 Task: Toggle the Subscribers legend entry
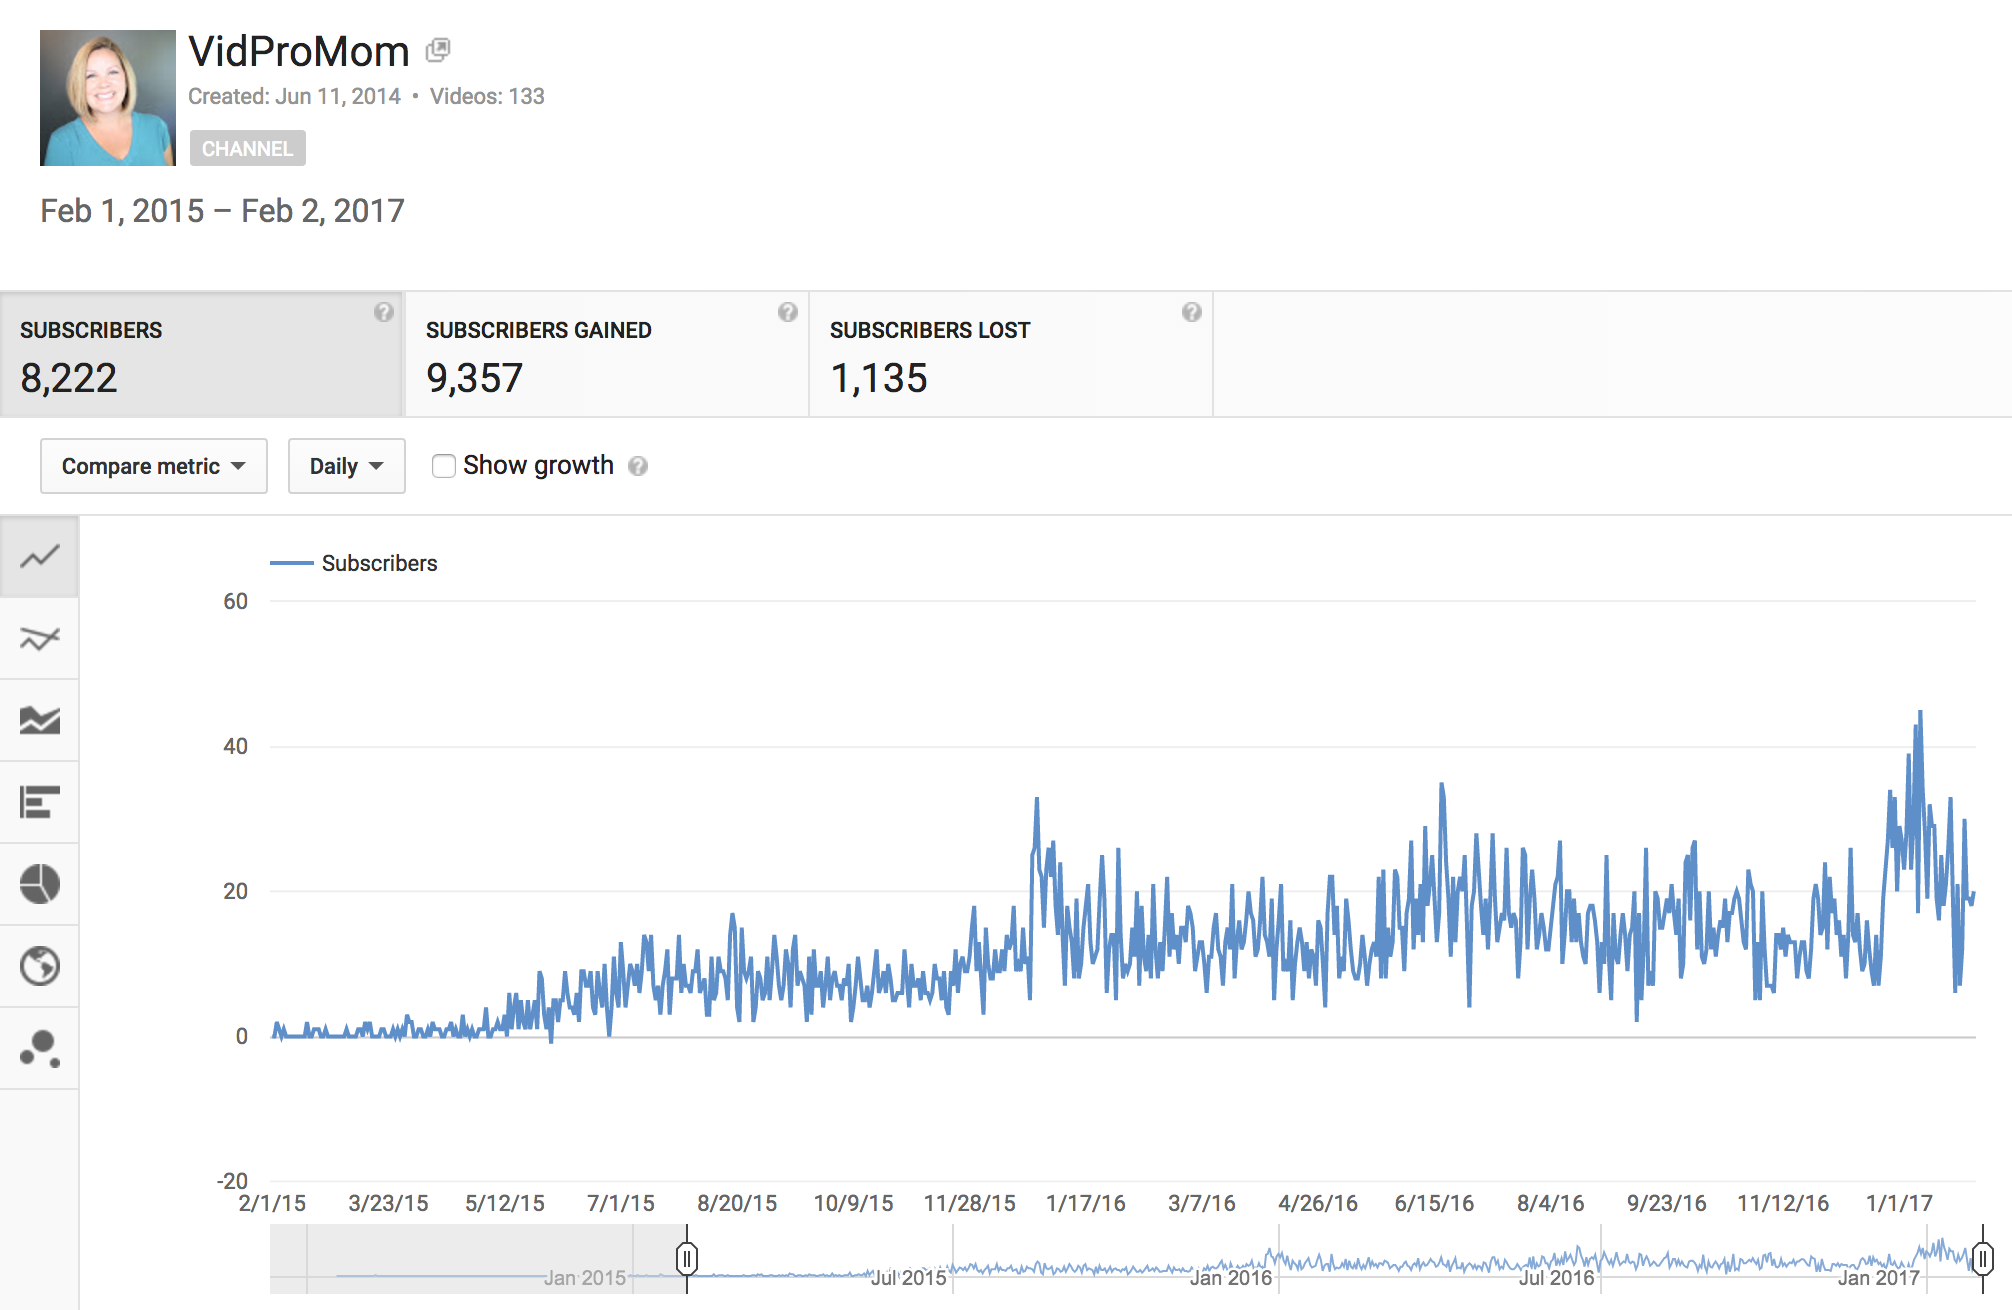click(x=354, y=563)
